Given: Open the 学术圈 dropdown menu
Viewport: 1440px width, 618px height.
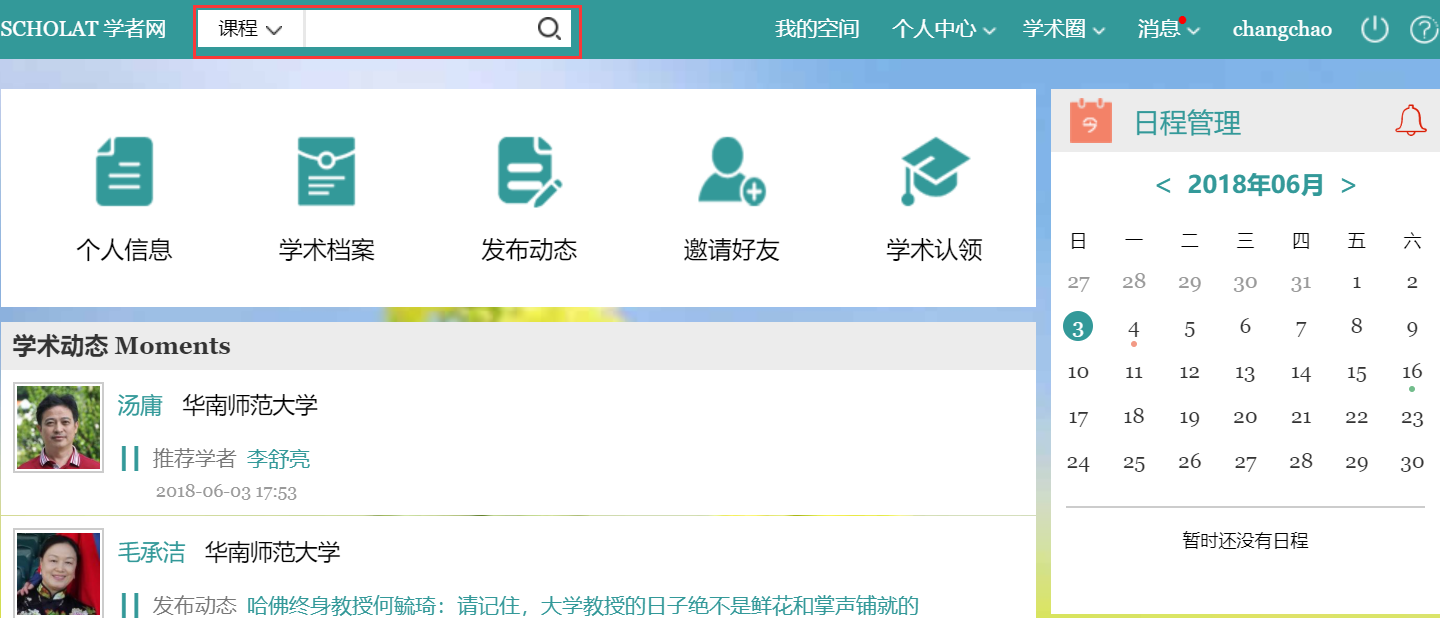Looking at the screenshot, I should click(1063, 29).
